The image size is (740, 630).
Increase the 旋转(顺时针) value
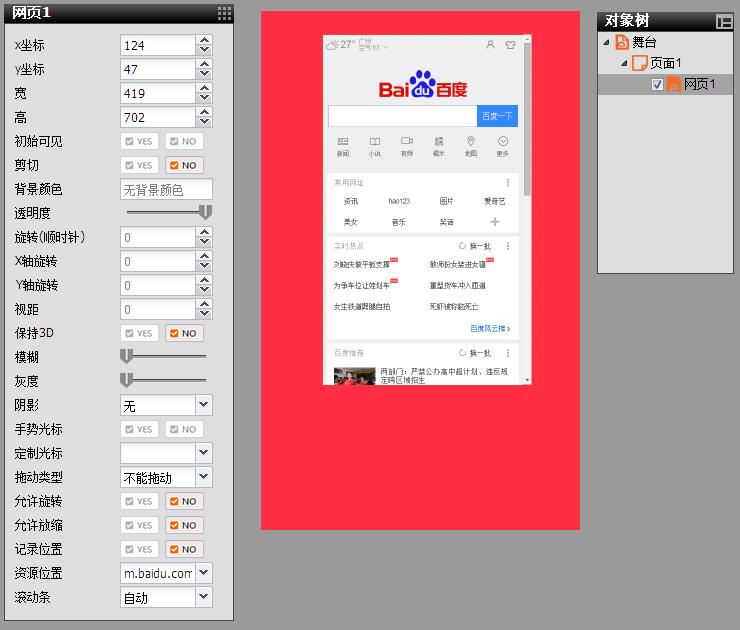[204, 232]
